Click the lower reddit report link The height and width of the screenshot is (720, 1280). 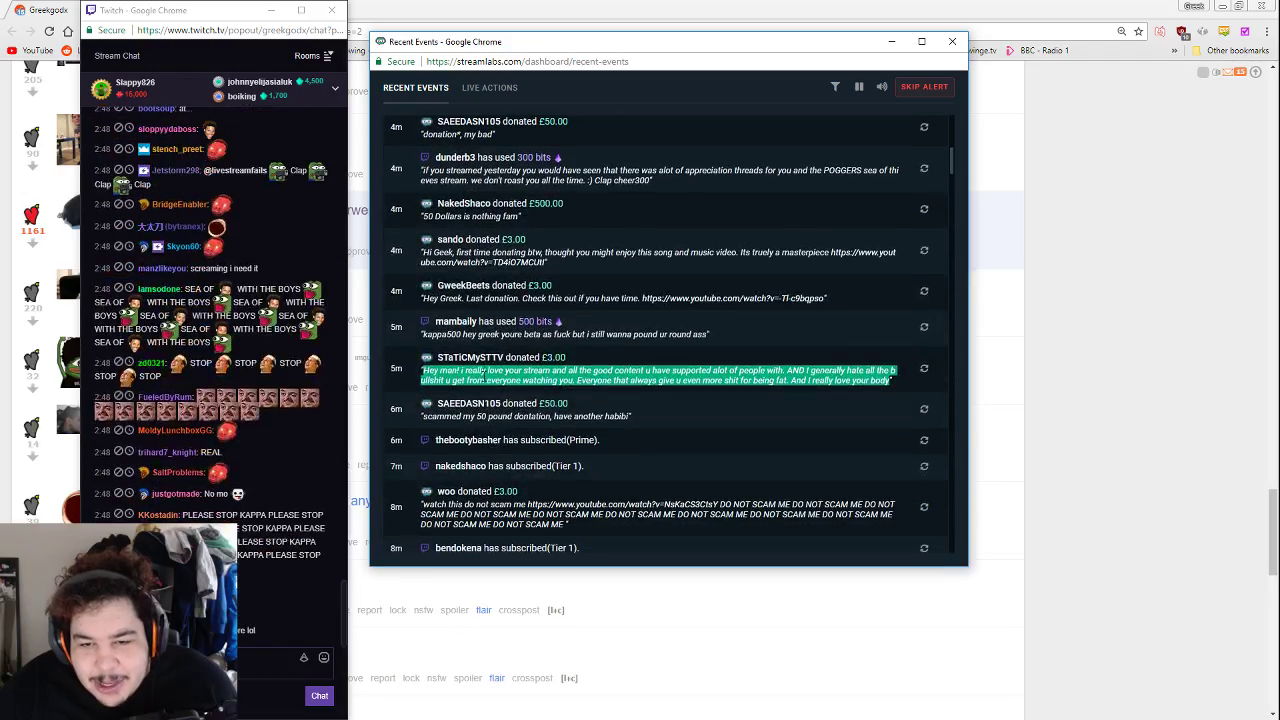pyautogui.click(x=383, y=678)
